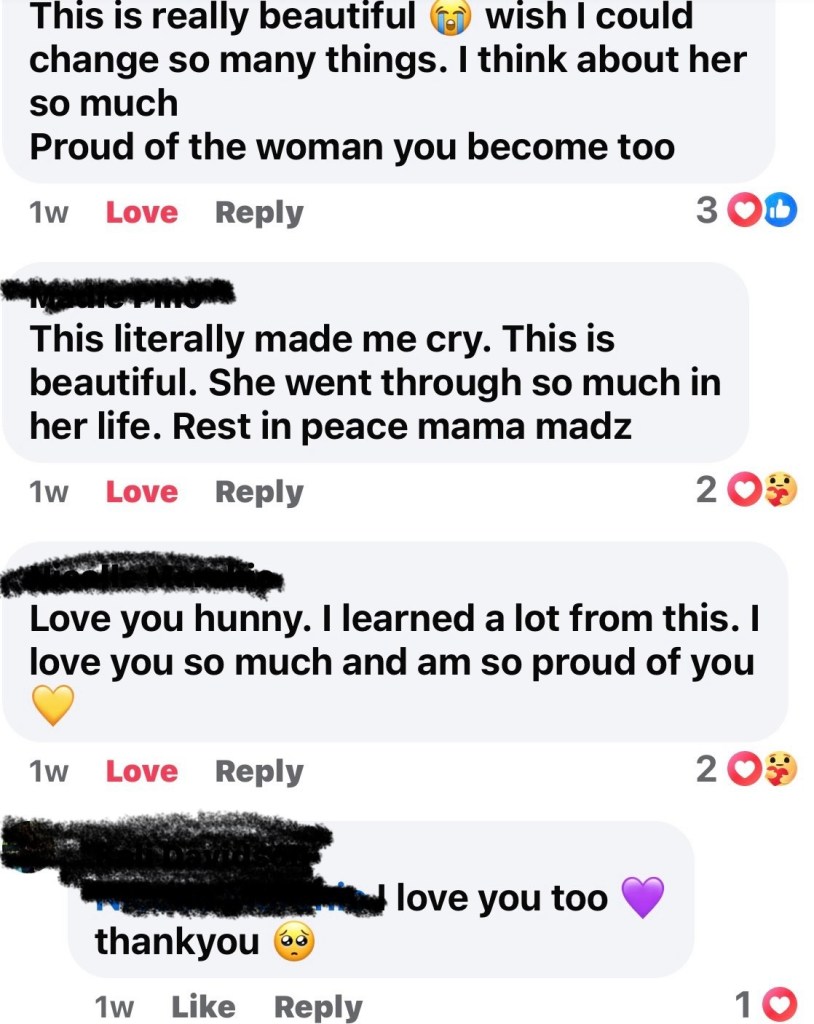
Task: Click the heart reaction on the "I love you too" reply
Action: point(781,1003)
